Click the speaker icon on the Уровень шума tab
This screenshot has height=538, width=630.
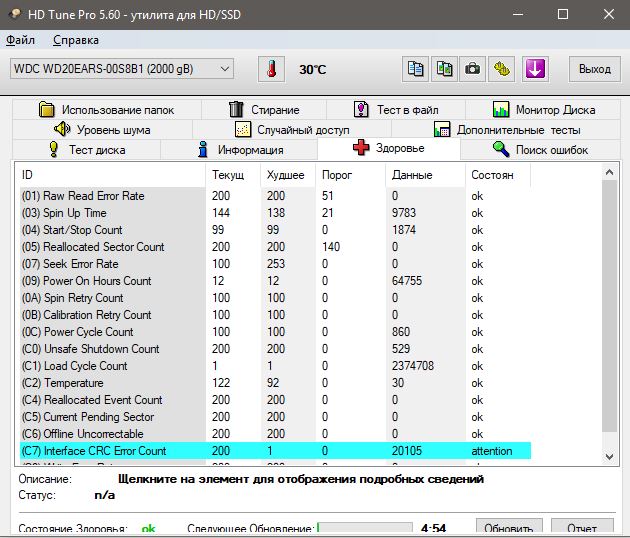tap(62, 129)
